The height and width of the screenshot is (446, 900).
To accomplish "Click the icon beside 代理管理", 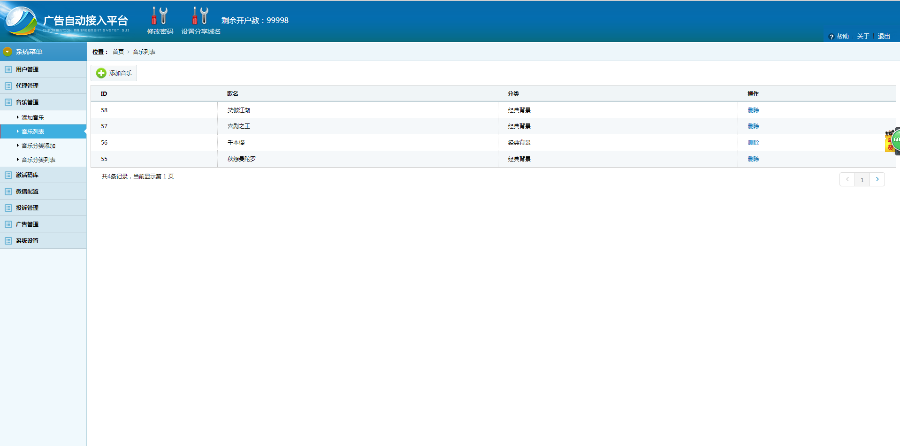I will click(x=8, y=86).
